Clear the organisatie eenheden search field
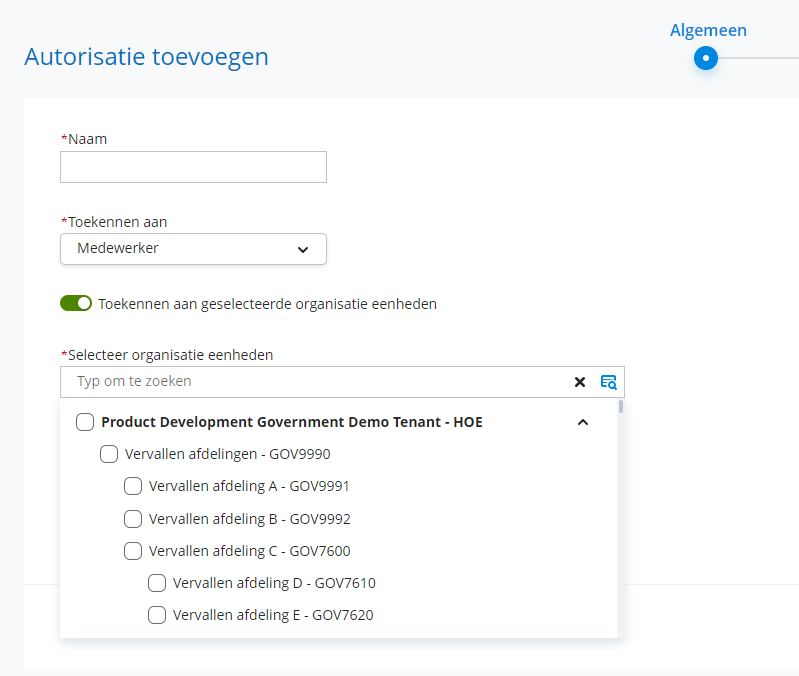 580,381
